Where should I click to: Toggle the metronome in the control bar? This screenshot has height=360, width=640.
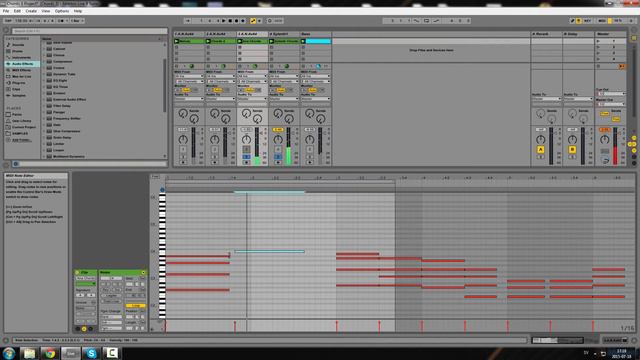[x=62, y=21]
